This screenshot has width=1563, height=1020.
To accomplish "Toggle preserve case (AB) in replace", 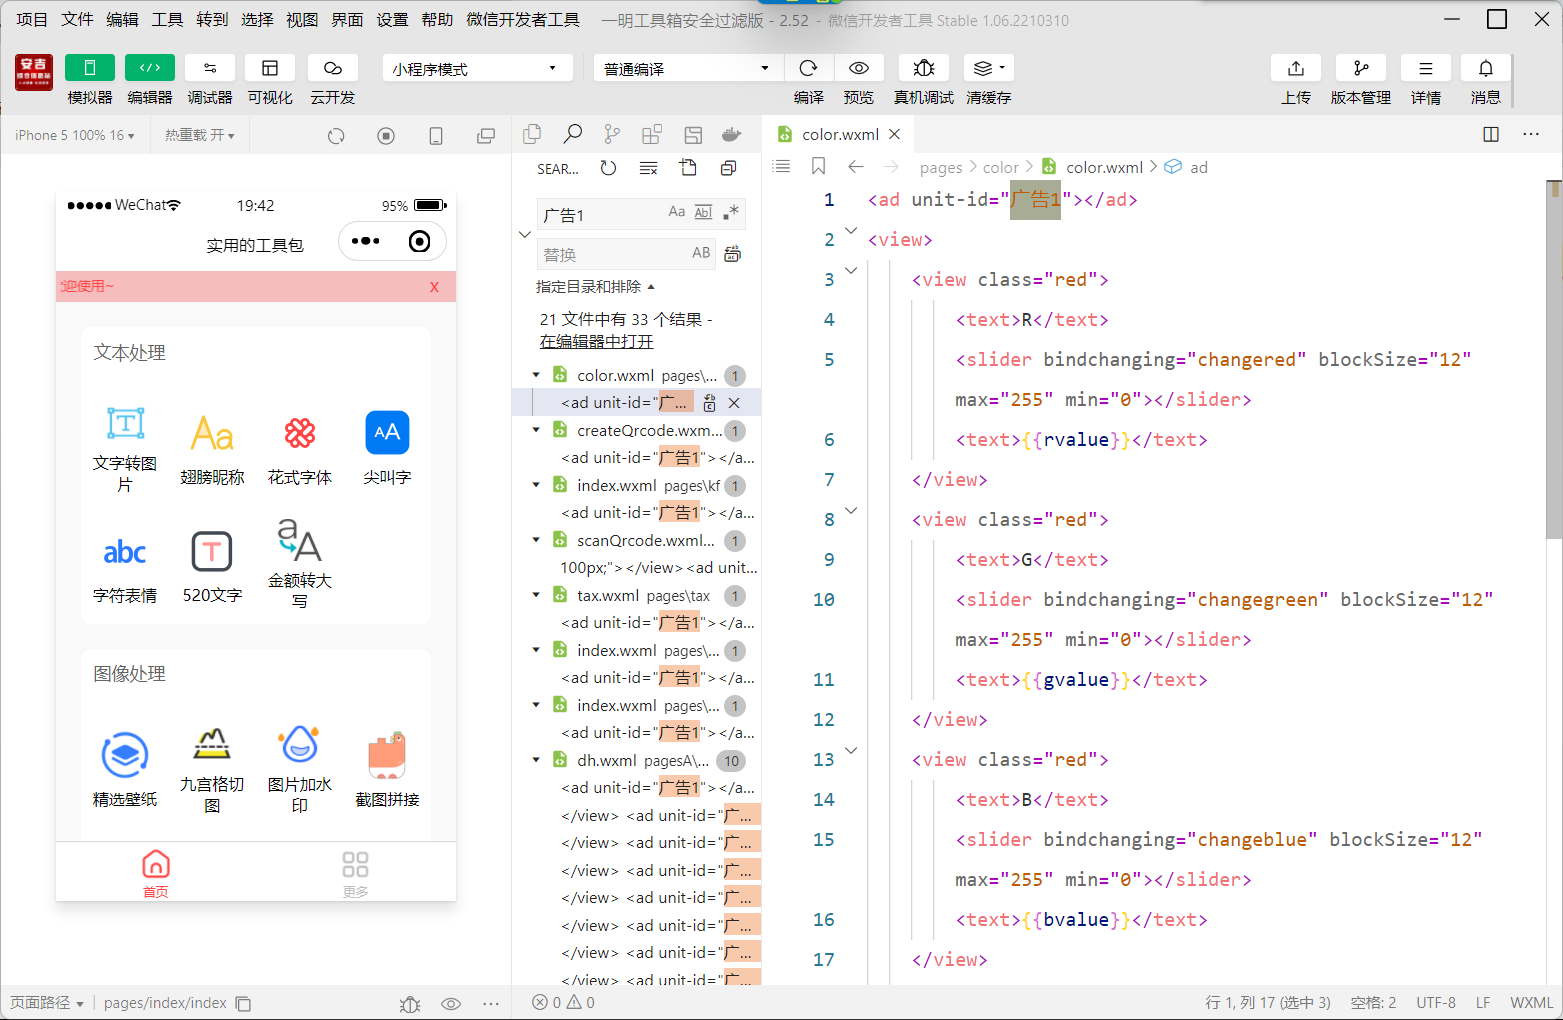I will click(701, 254).
